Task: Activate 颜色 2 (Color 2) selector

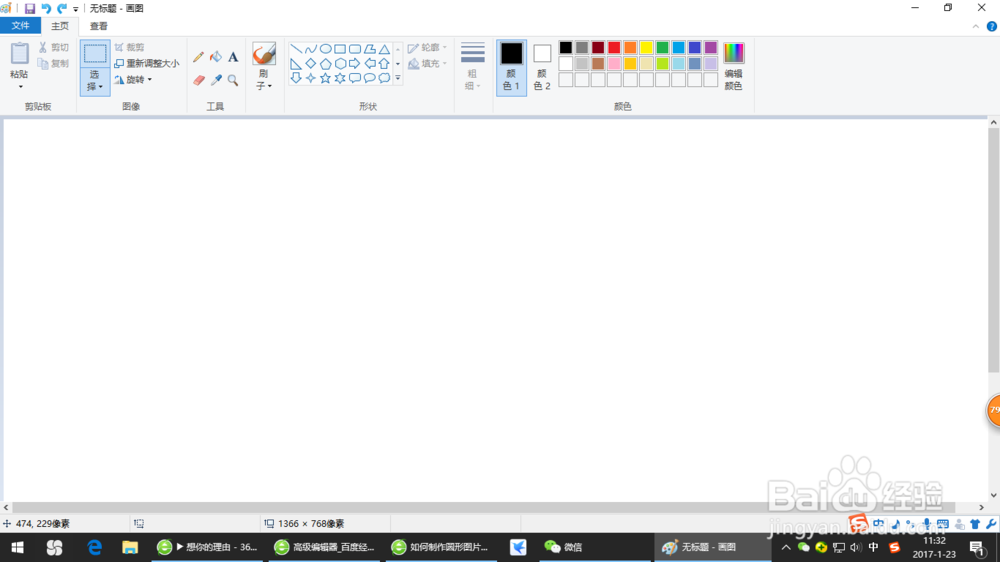Action: (x=542, y=68)
